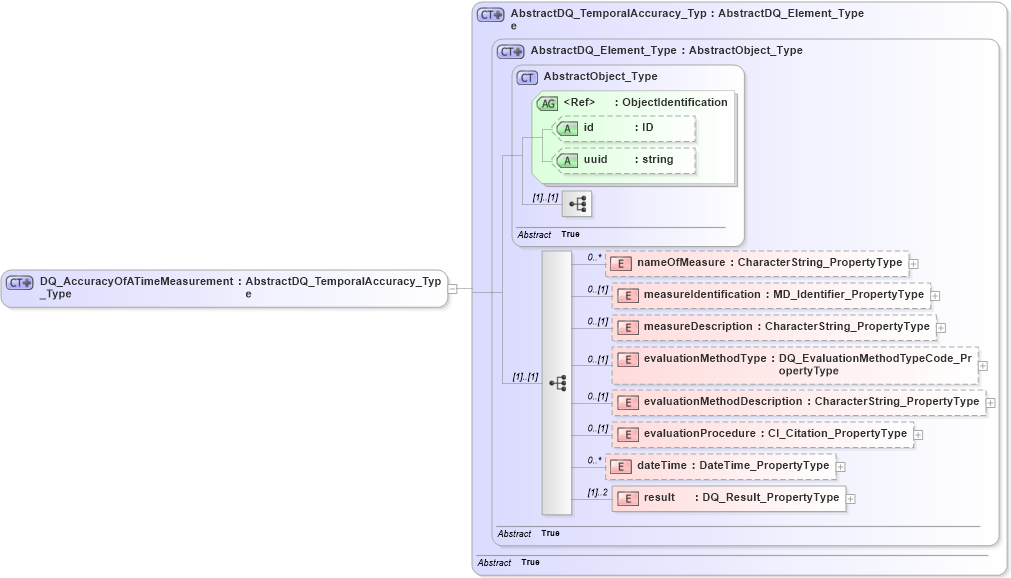Click the E icon of result element
The width and height of the screenshot is (1011, 578).
click(627, 498)
